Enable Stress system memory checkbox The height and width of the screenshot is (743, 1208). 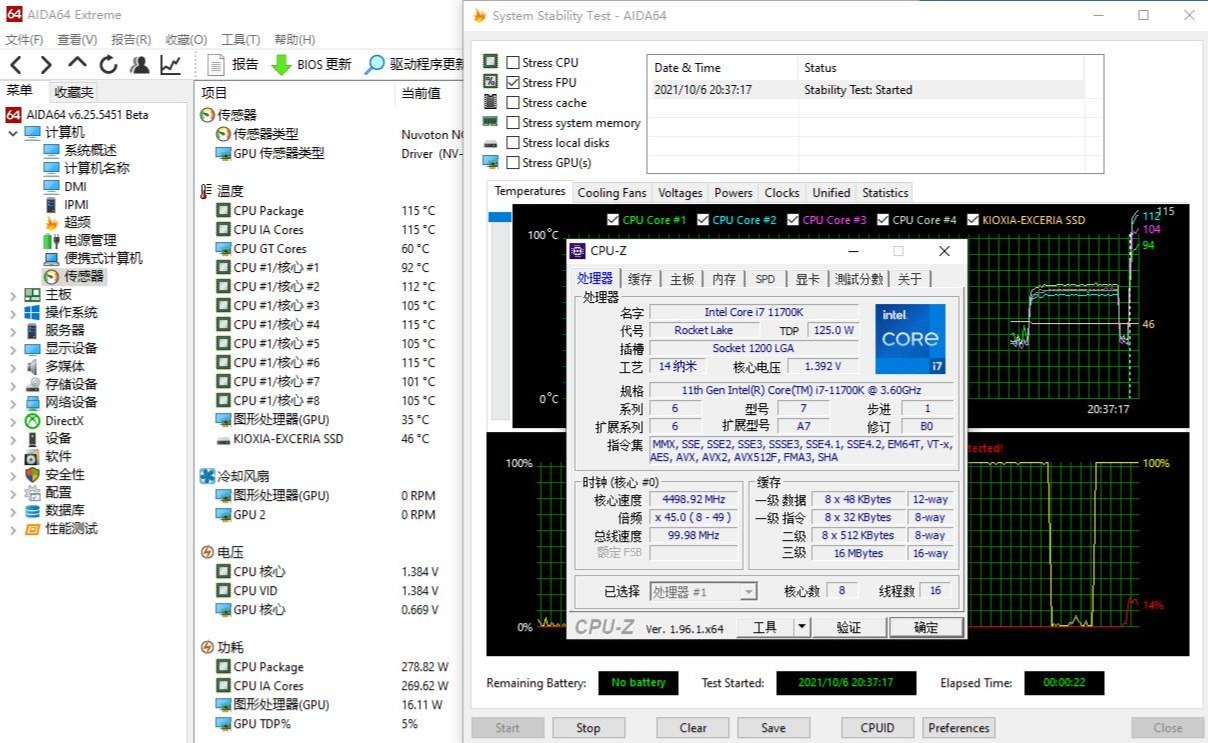513,122
